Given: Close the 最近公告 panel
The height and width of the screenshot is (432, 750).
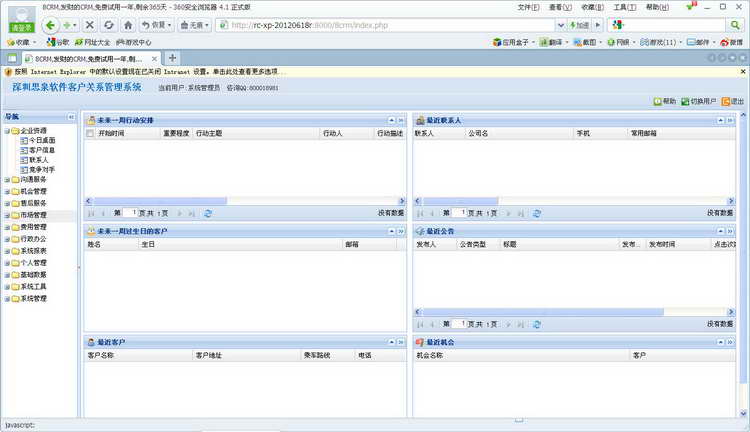Looking at the screenshot, I should pyautogui.click(x=730, y=231).
